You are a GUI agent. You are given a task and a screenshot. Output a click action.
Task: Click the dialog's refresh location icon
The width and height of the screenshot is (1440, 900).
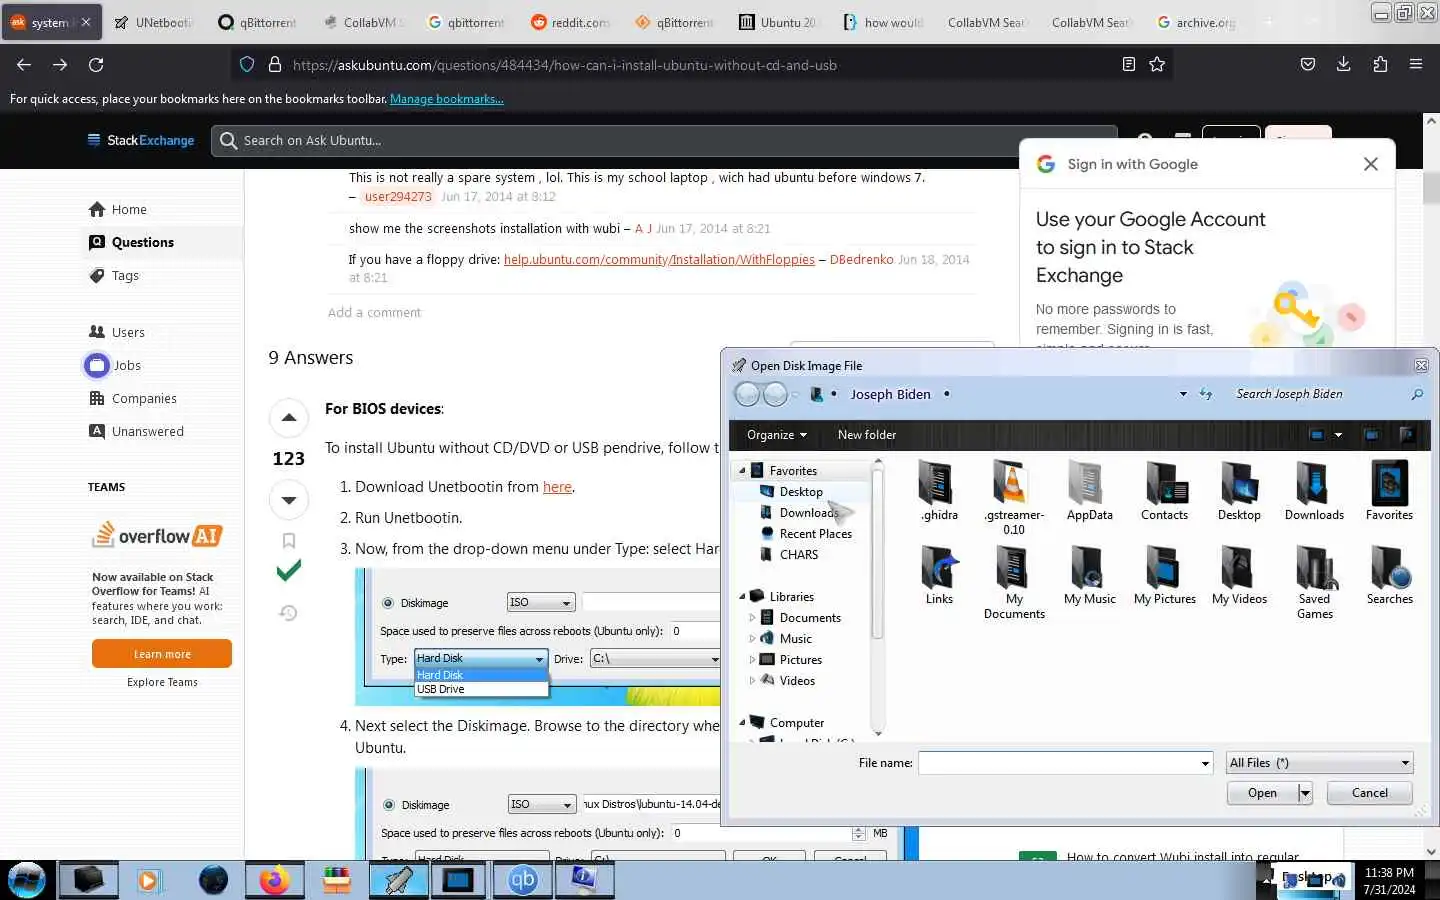pos(1206,394)
